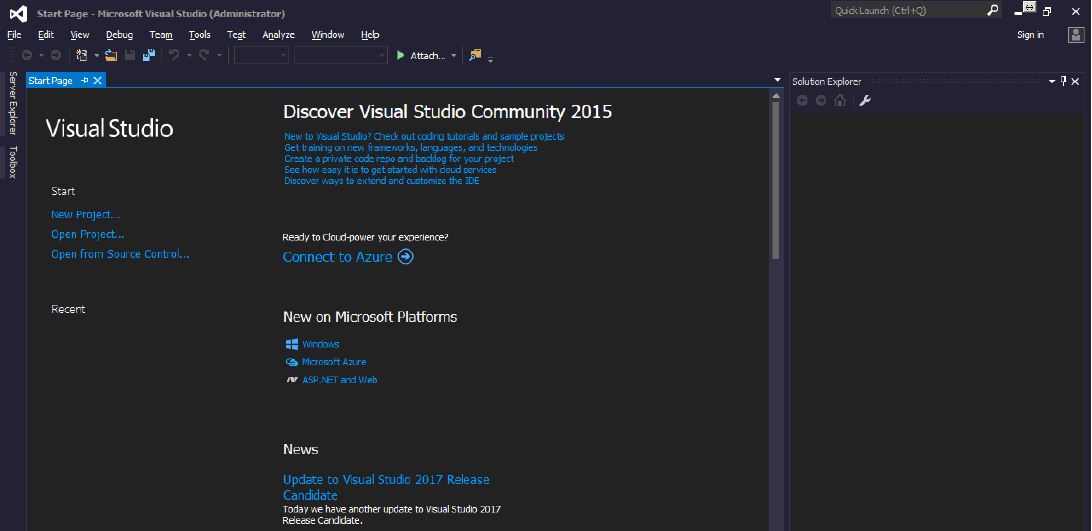Click the Connect to Azure link
The image size is (1092, 531).
click(x=338, y=257)
